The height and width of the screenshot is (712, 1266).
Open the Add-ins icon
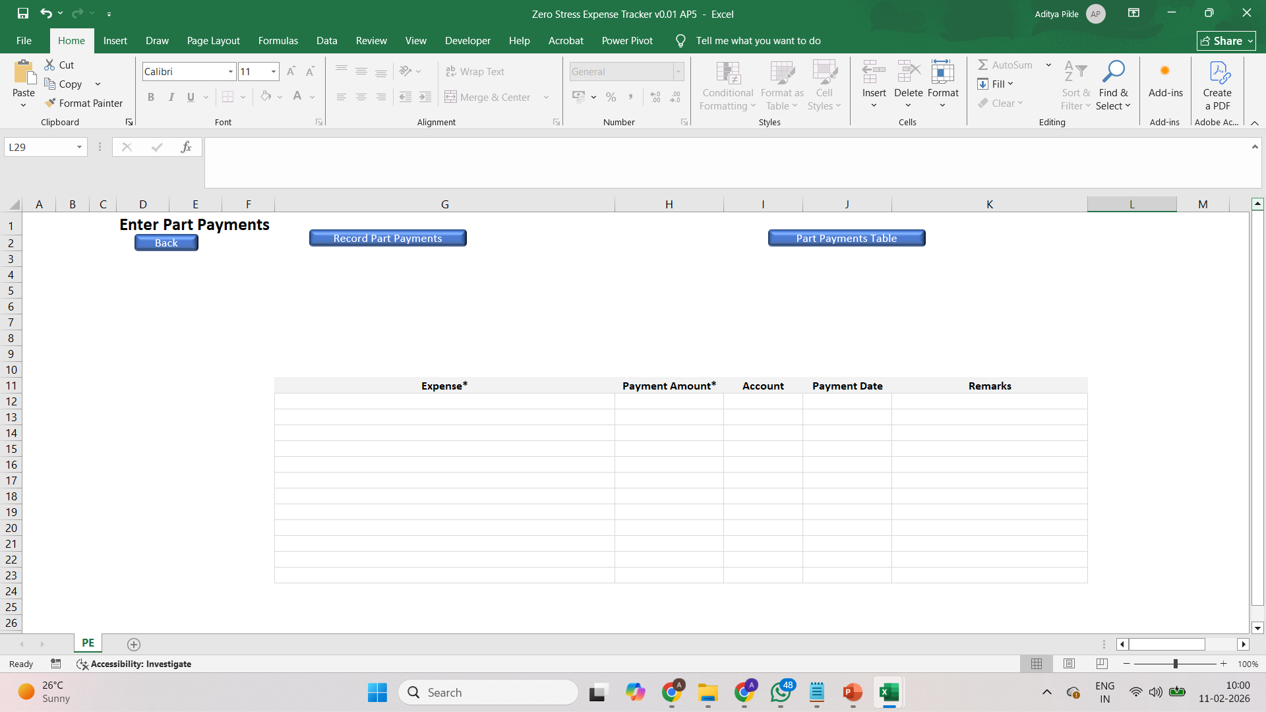coord(1165,80)
